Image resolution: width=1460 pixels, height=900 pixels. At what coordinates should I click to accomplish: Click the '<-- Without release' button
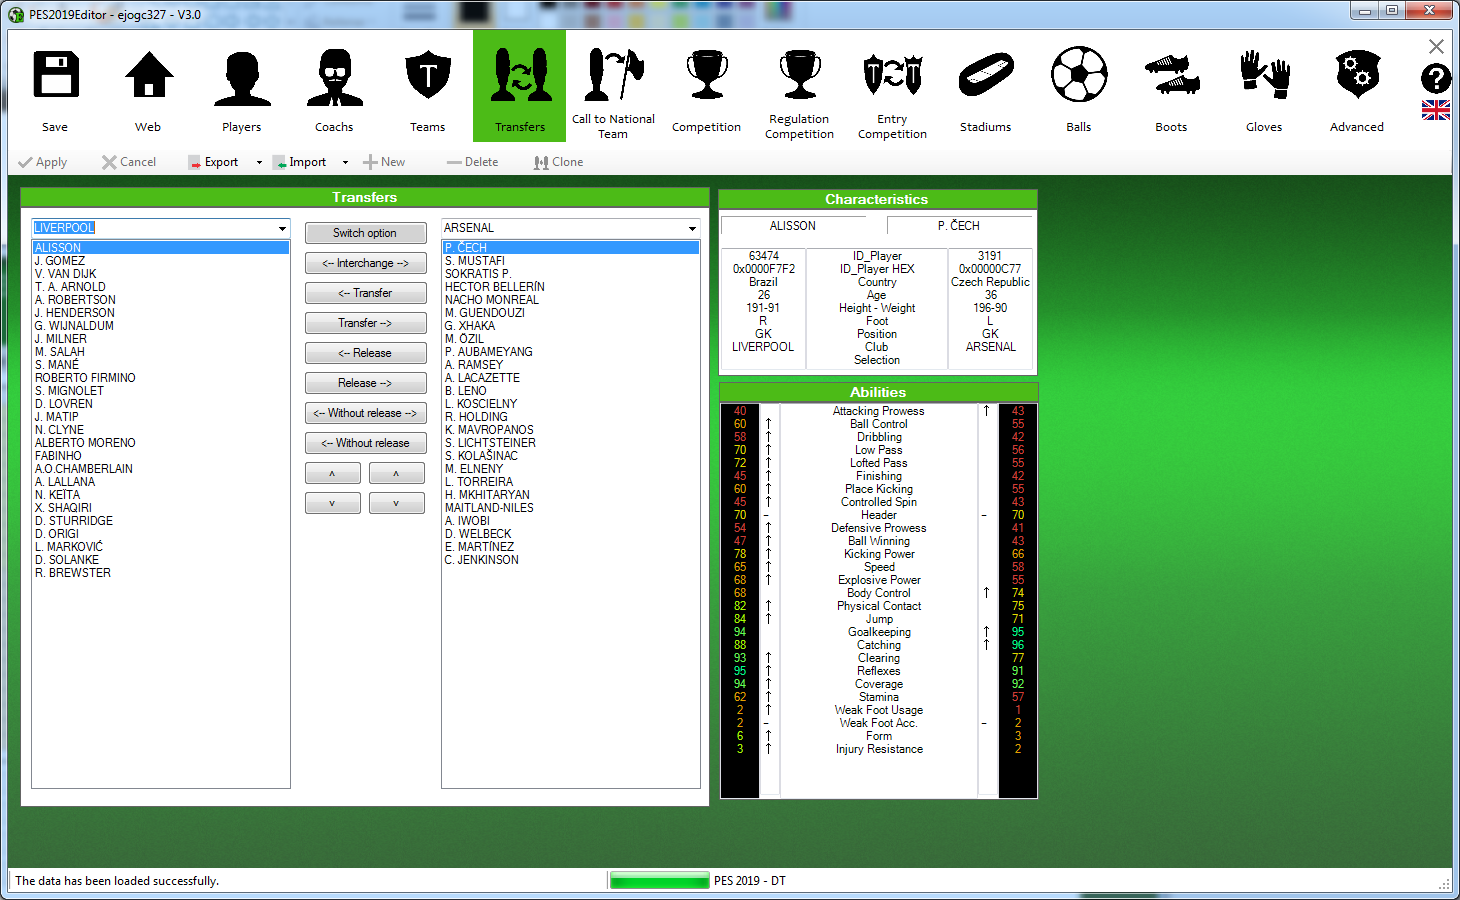tap(366, 443)
